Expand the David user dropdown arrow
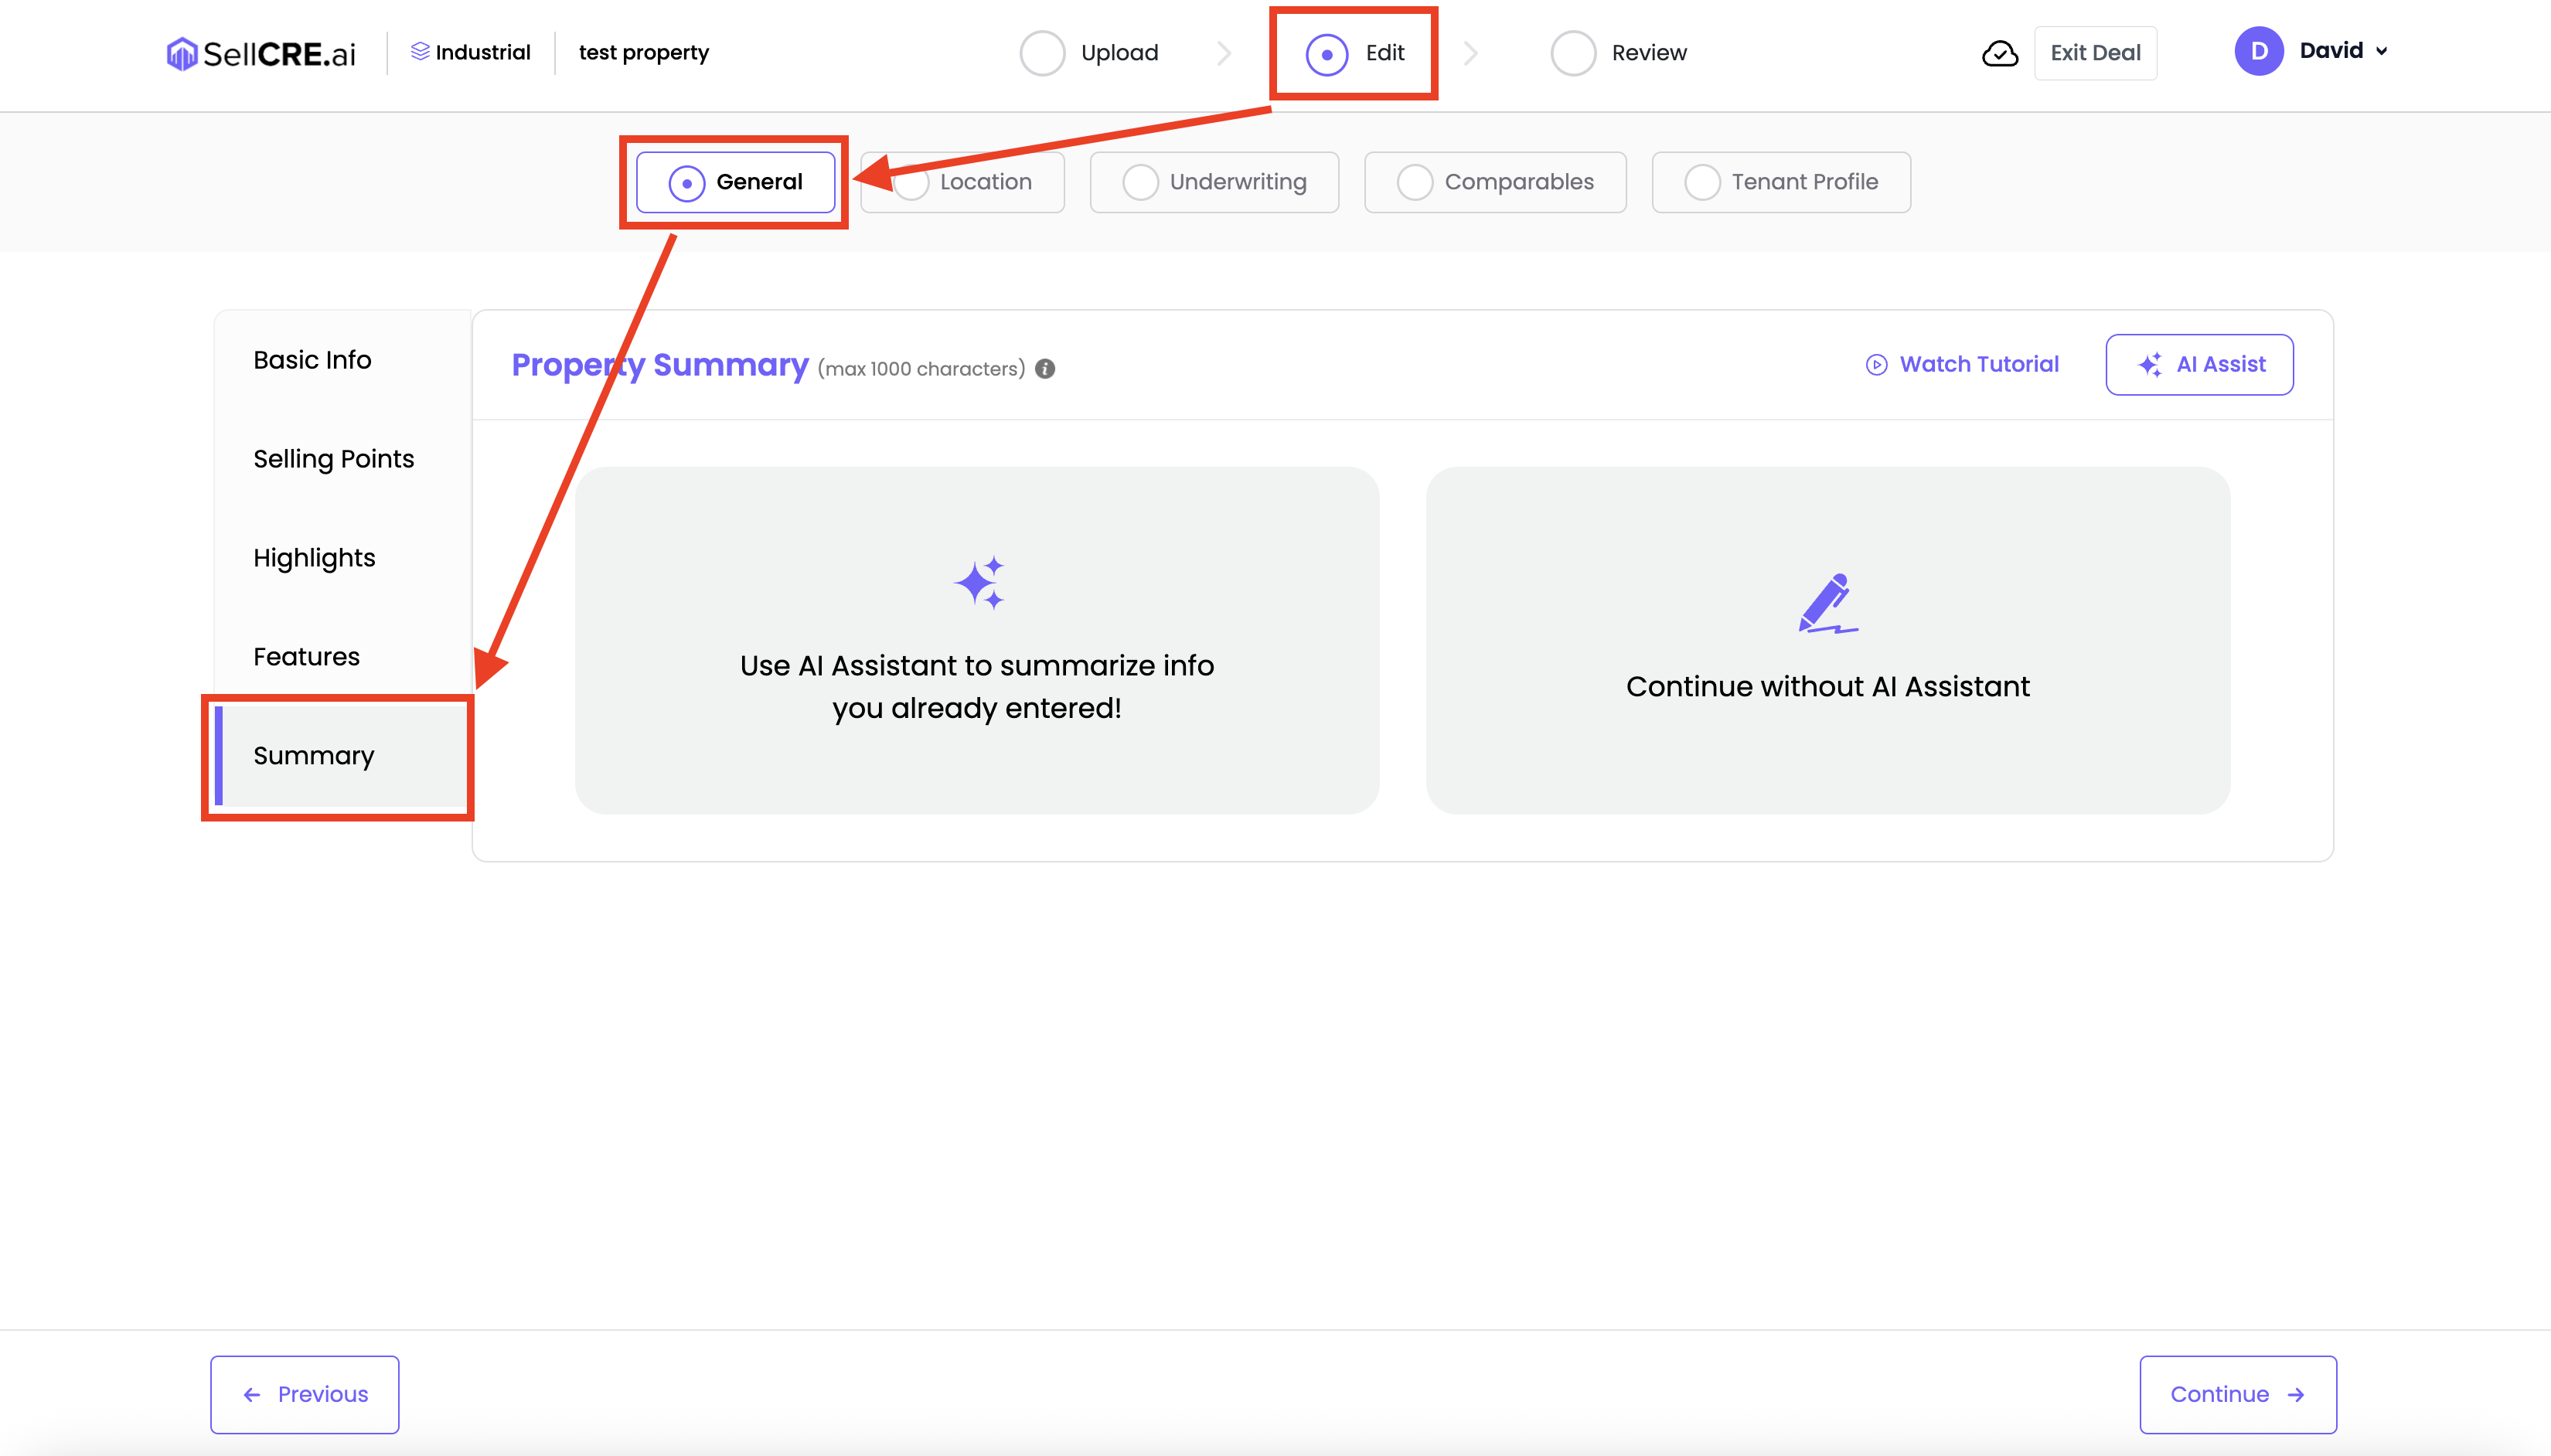The width and height of the screenshot is (2551, 1456). click(x=2382, y=51)
